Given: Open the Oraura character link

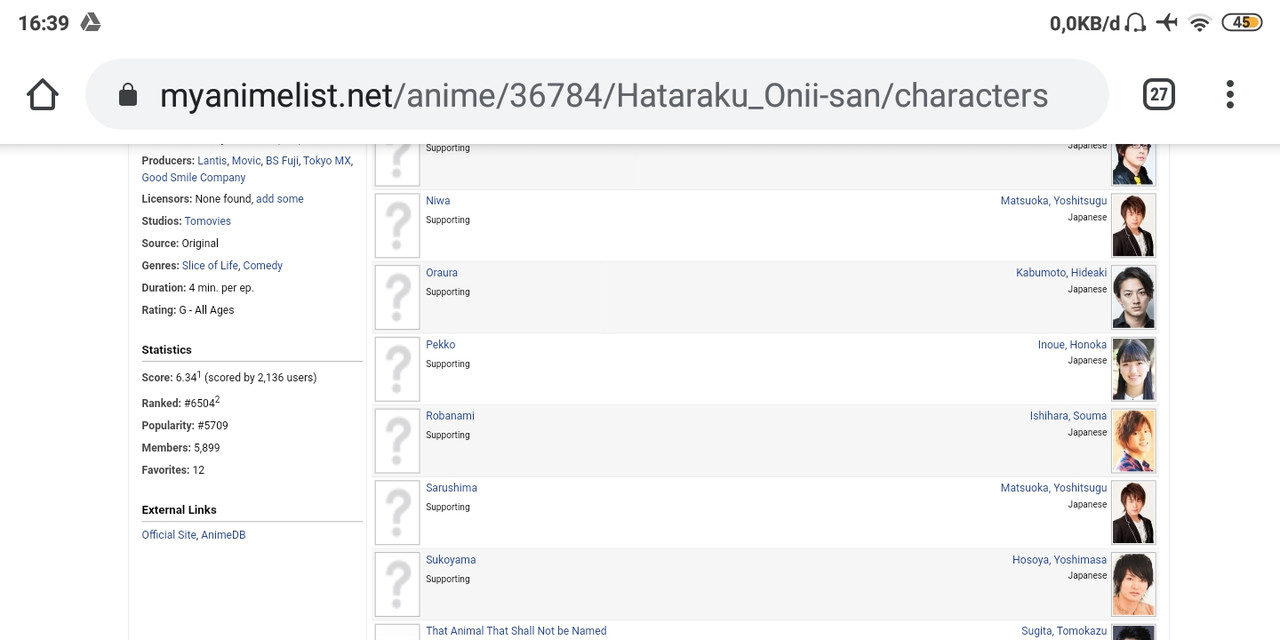Looking at the screenshot, I should pos(442,273).
